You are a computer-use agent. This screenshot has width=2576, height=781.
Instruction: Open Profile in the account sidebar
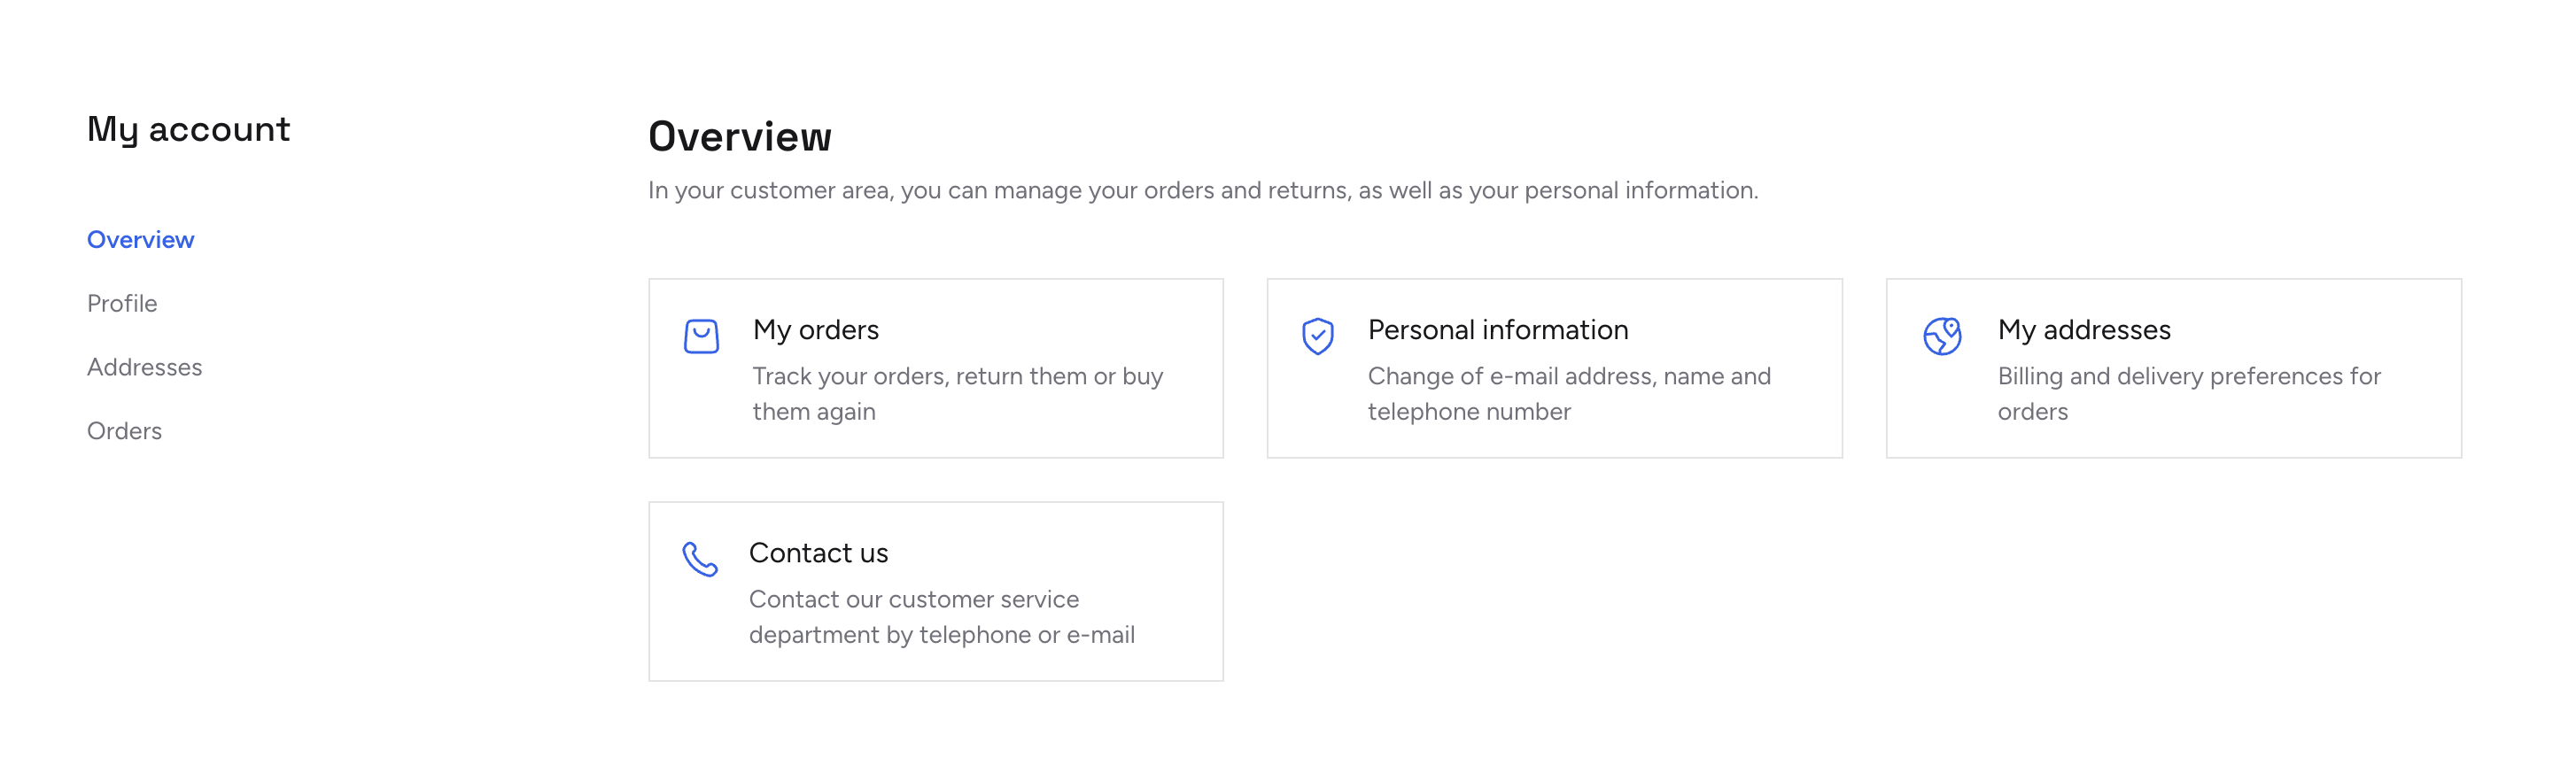122,303
